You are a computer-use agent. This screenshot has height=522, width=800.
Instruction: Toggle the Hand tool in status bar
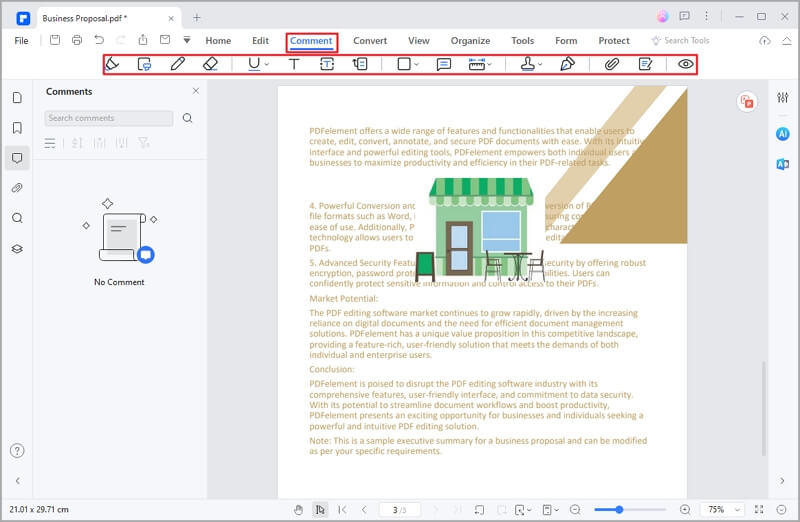coord(298,509)
